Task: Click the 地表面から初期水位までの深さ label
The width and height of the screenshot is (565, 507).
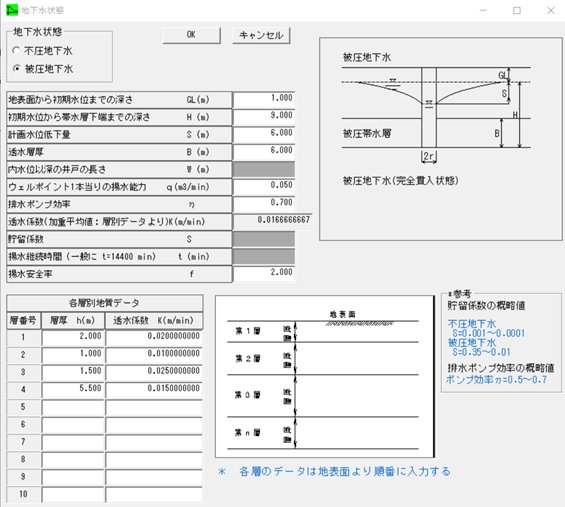Action: pyautogui.click(x=71, y=100)
